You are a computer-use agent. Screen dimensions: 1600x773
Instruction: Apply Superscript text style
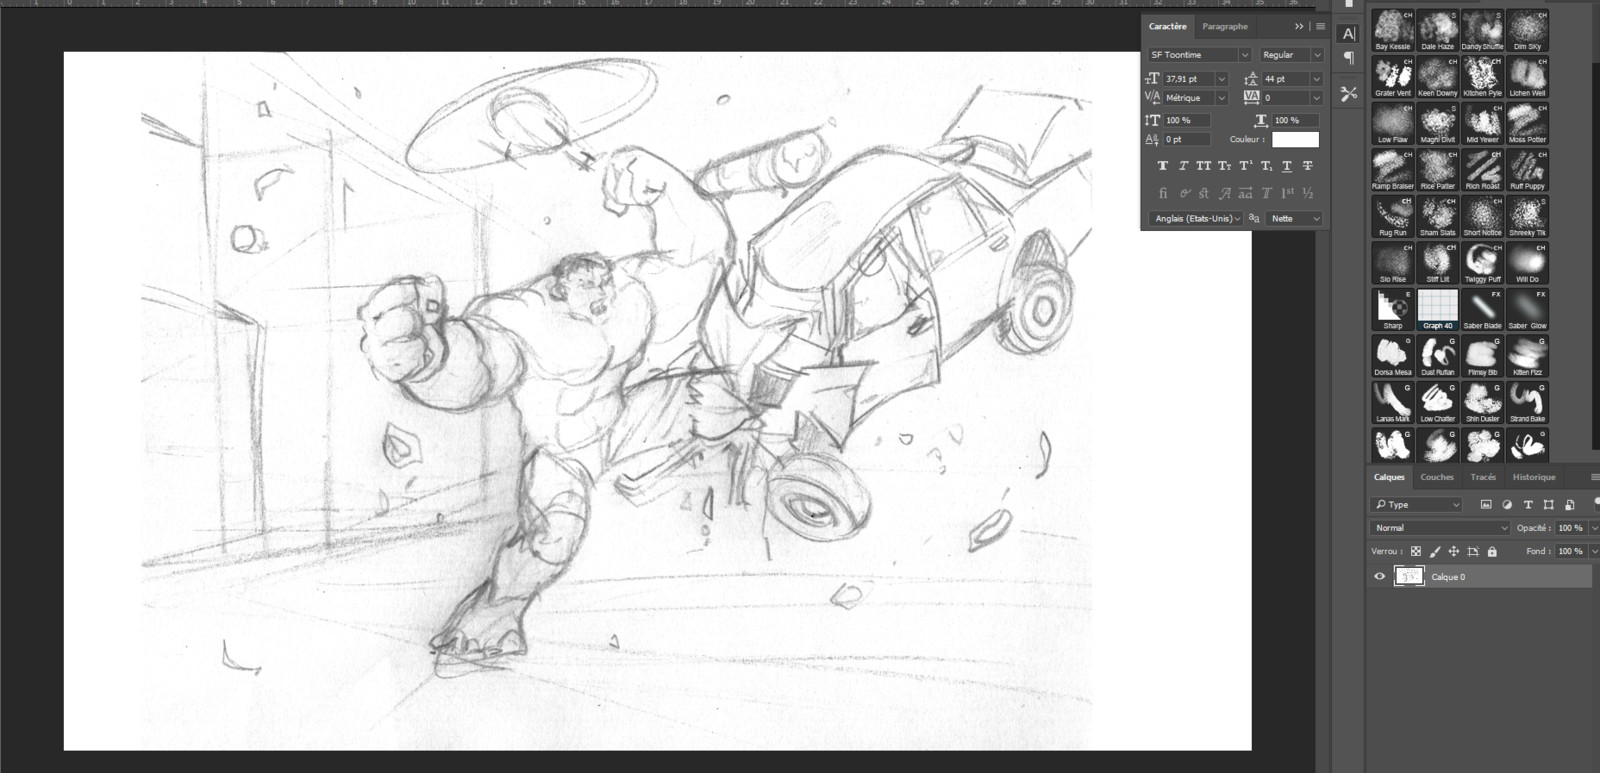point(1245,166)
